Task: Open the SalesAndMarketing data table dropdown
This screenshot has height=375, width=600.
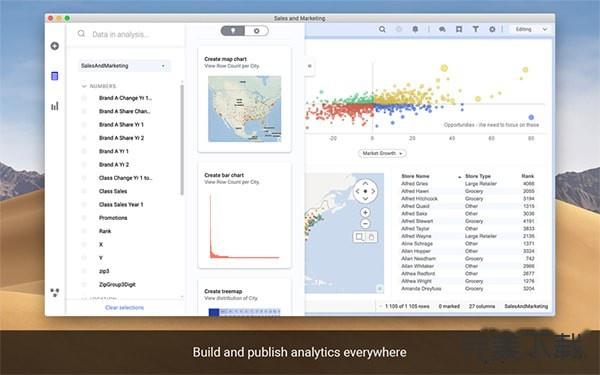Action: tap(124, 66)
